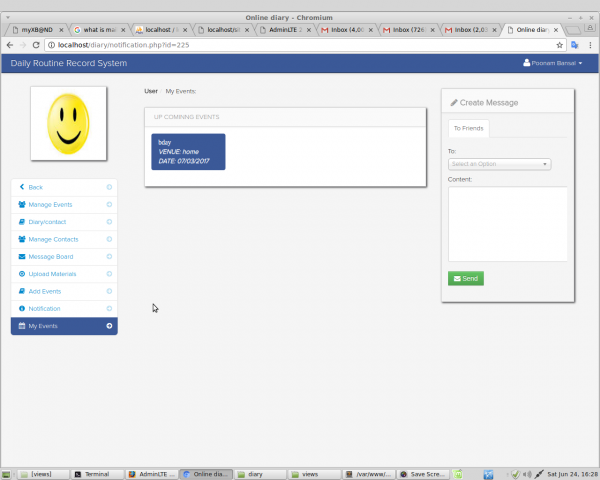Open the Manage Events link
This screenshot has height=480, width=600.
point(50,204)
